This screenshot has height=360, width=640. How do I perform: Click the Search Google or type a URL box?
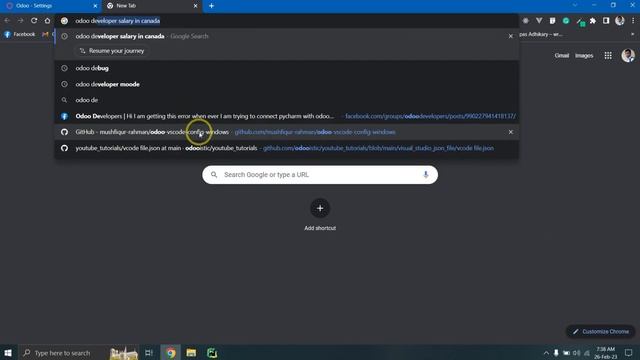click(x=320, y=175)
